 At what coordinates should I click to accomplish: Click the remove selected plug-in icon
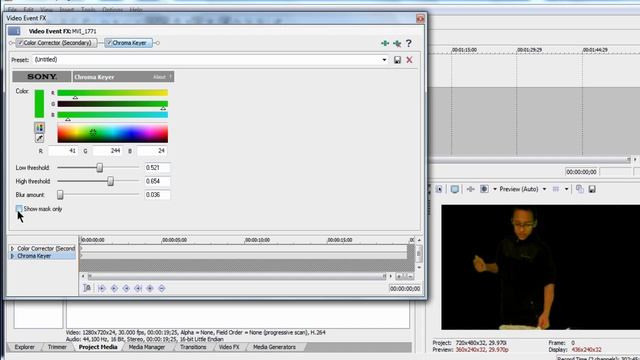pos(397,43)
